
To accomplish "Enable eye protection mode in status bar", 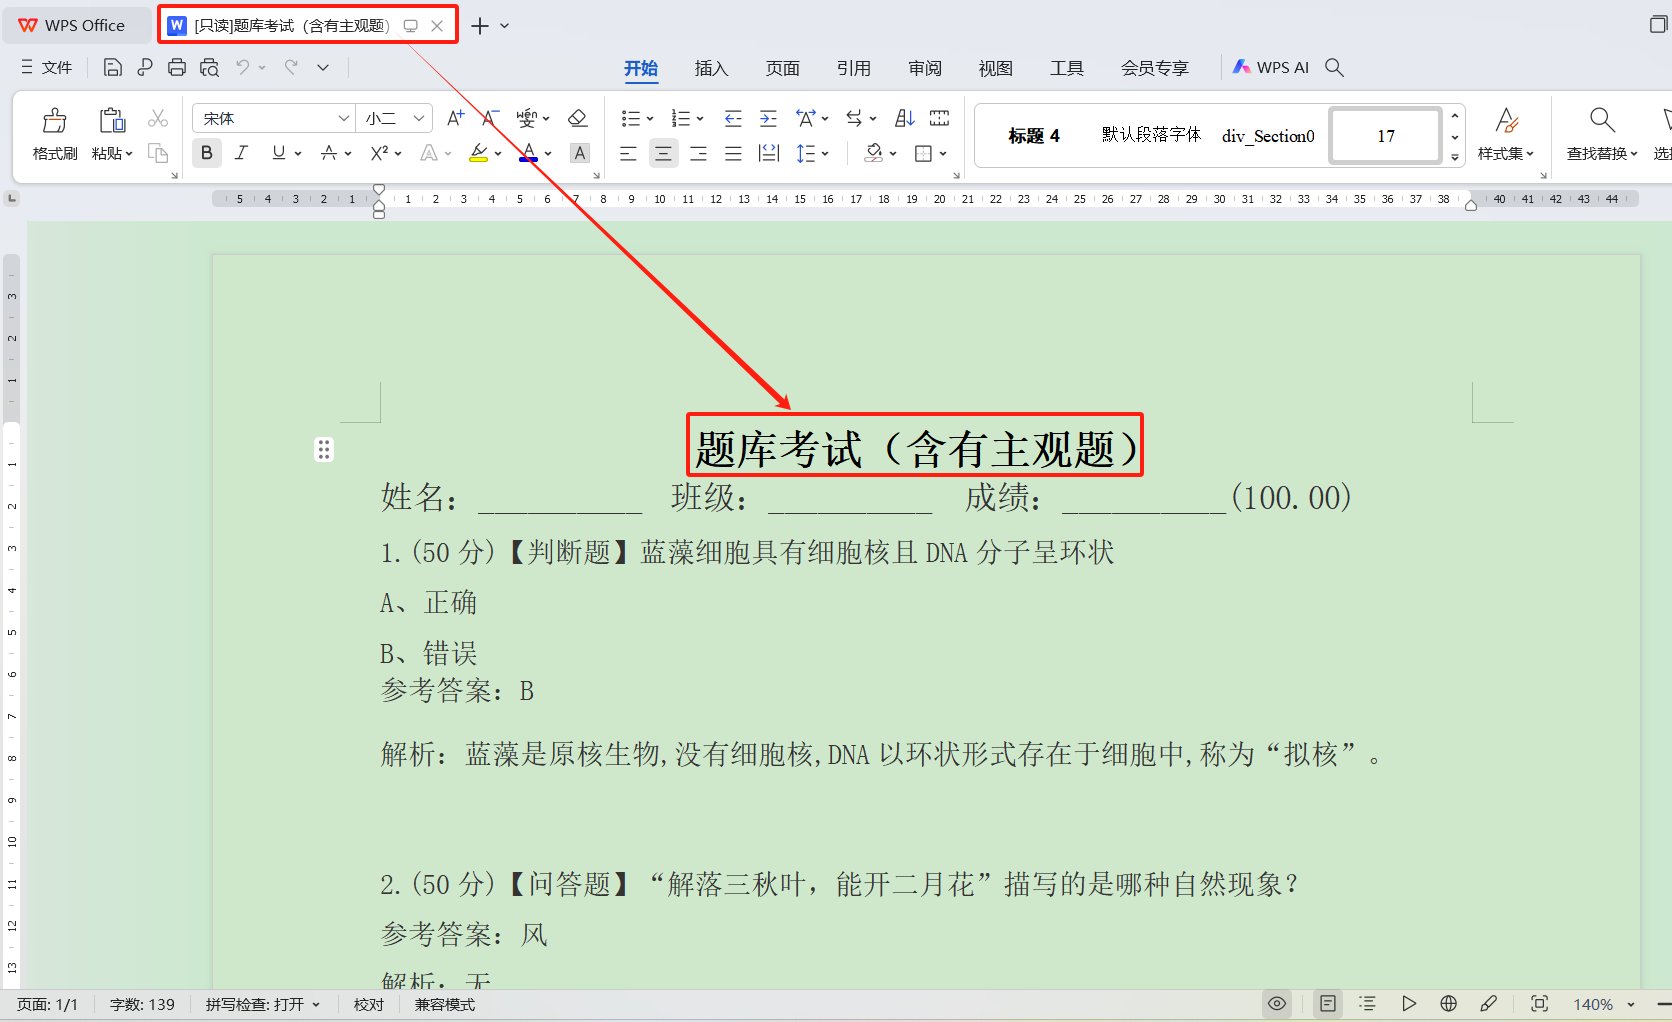I will coord(1277,1004).
